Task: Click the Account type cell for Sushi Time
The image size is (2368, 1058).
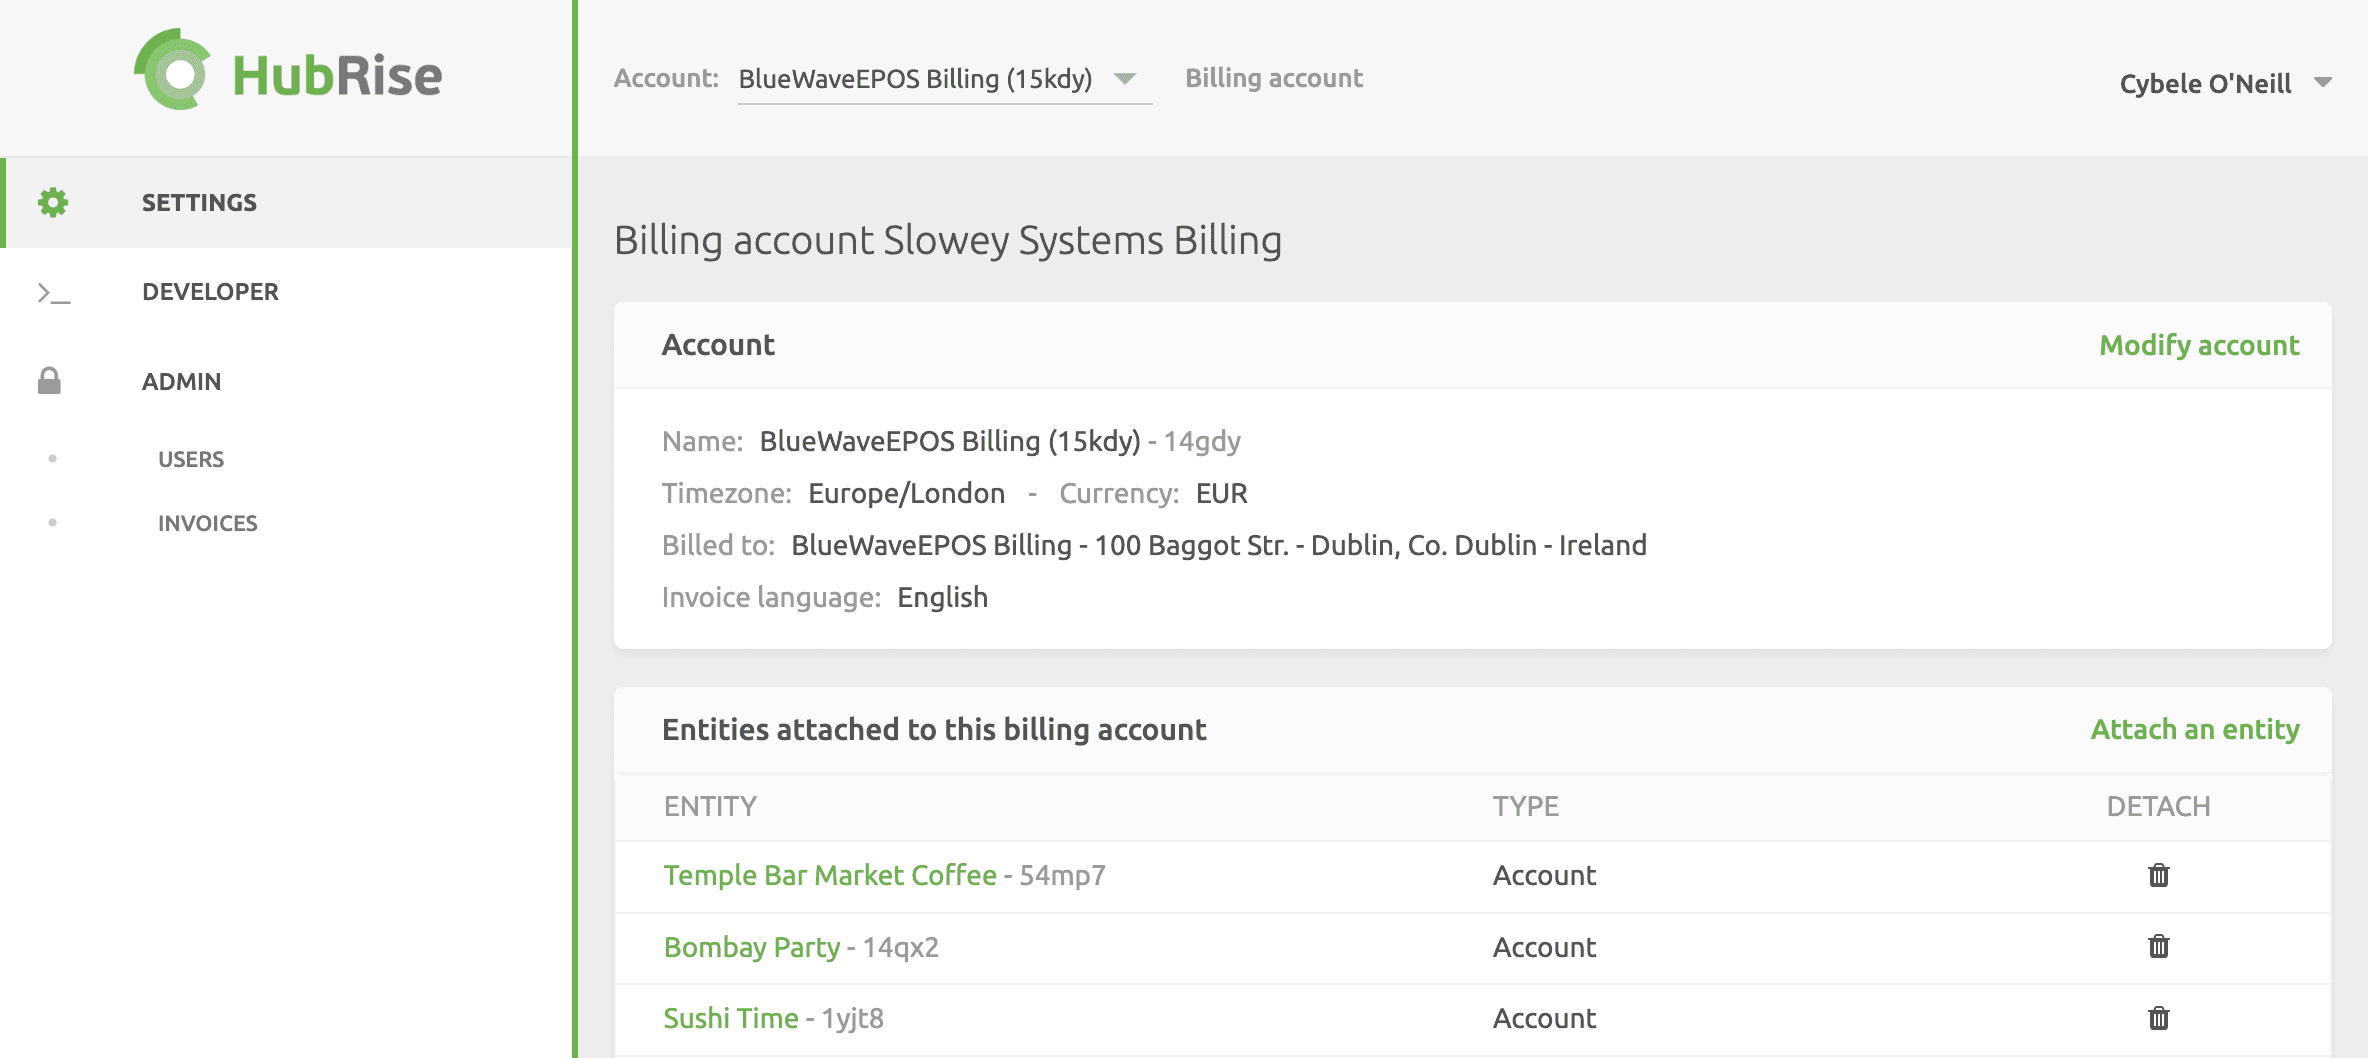Action: (1544, 1018)
